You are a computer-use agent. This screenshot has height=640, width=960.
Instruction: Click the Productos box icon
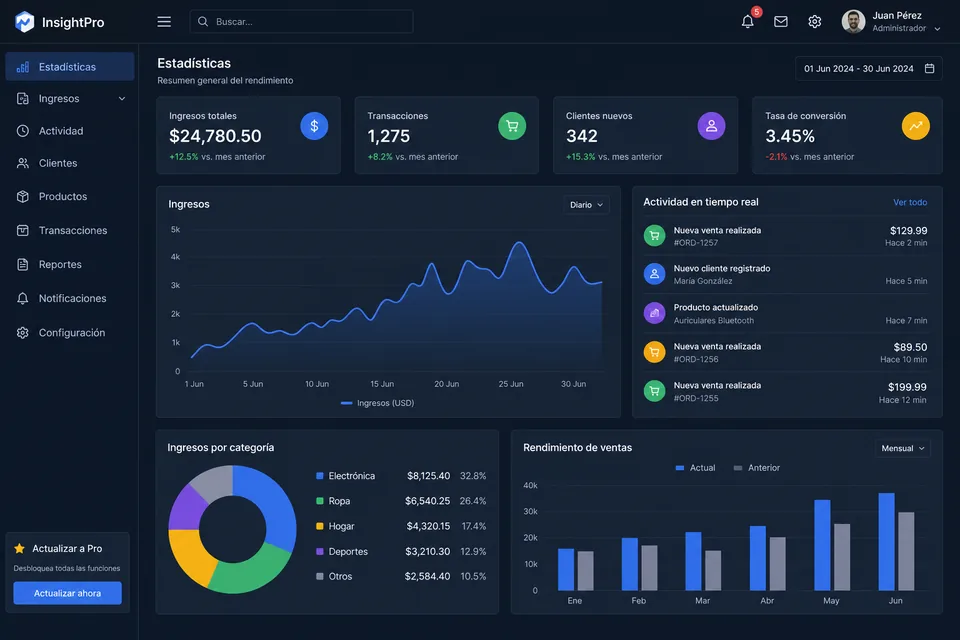point(23,197)
